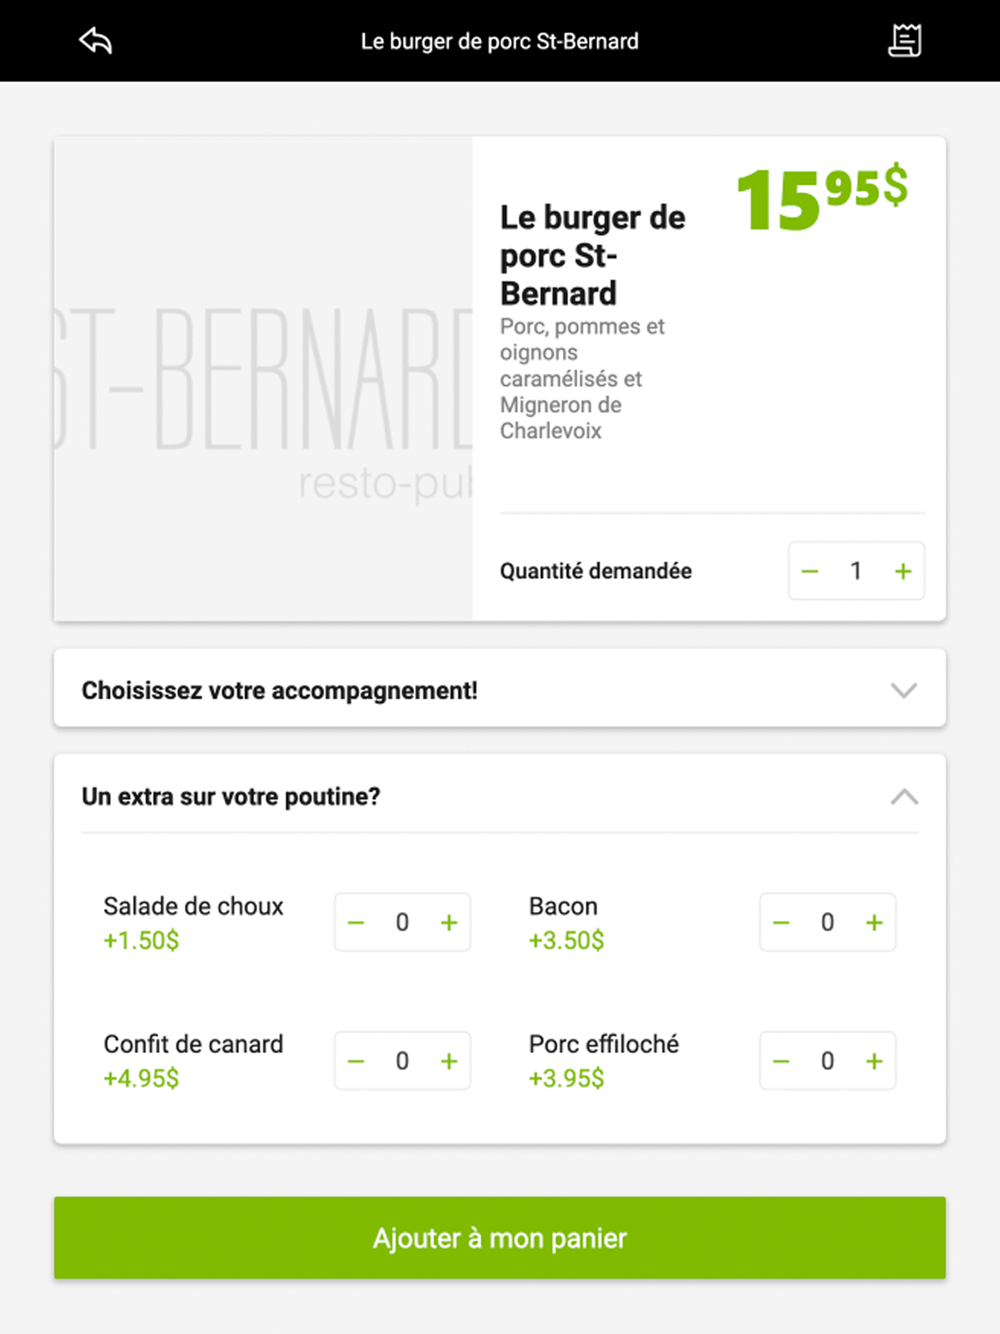Screen dimensions: 1000x1334
Task: Collapse Un extra sur votre poutine chevron
Action: point(904,797)
